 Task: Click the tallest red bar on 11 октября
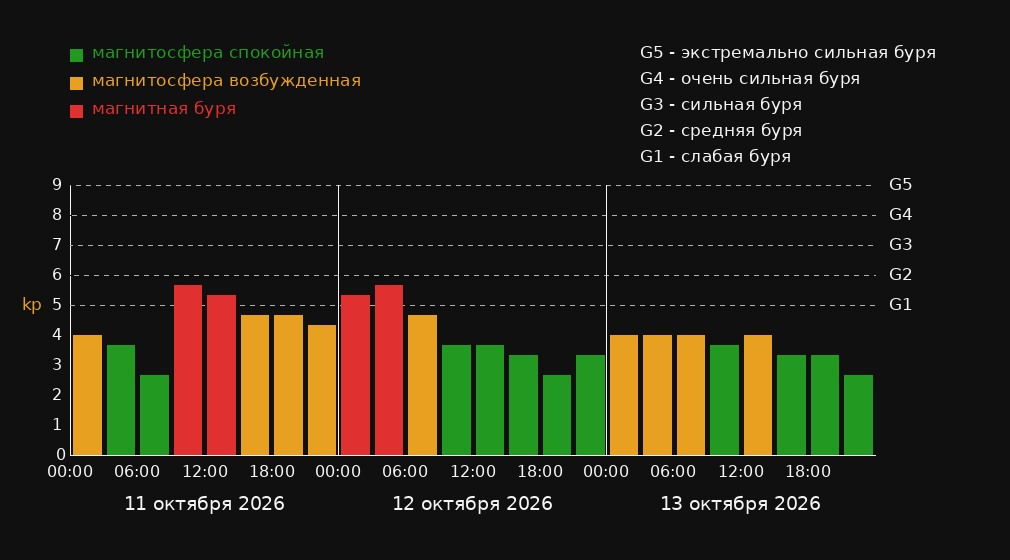click(x=187, y=370)
